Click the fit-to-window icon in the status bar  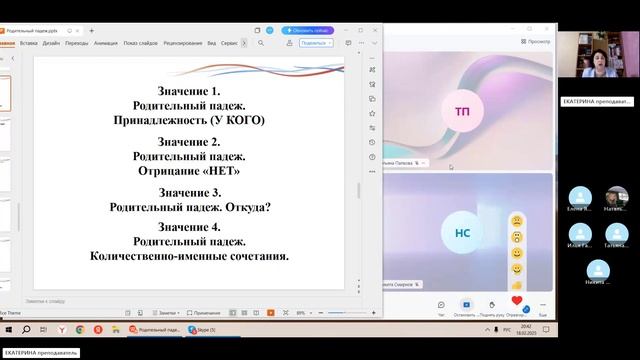tap(286, 313)
